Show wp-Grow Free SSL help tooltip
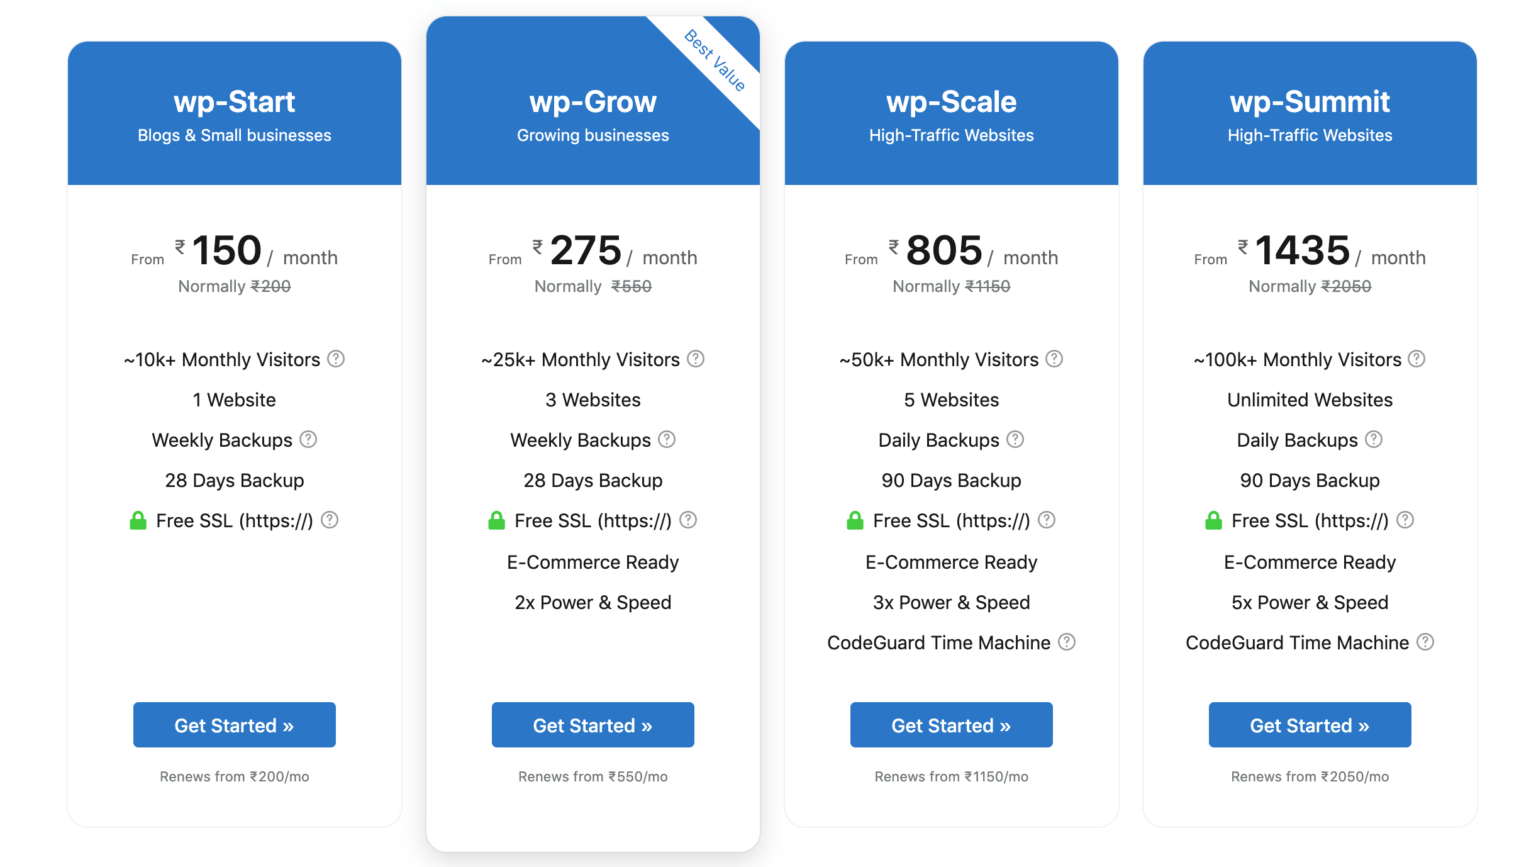The image size is (1536, 867). pyautogui.click(x=688, y=520)
